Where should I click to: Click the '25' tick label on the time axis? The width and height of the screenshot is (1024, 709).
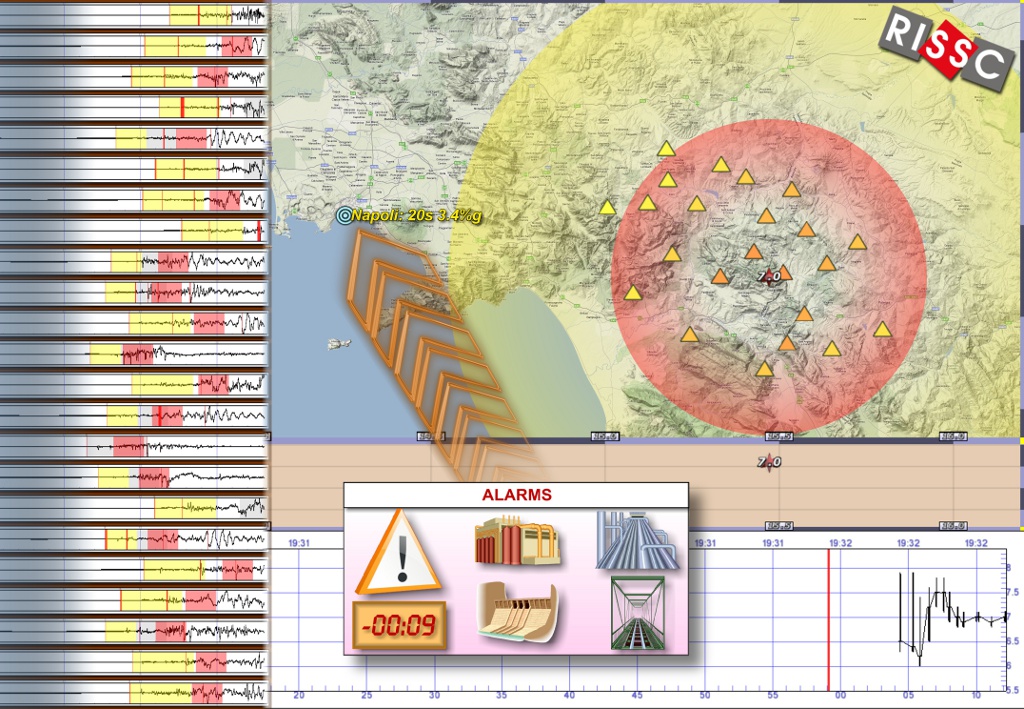pyautogui.click(x=367, y=695)
